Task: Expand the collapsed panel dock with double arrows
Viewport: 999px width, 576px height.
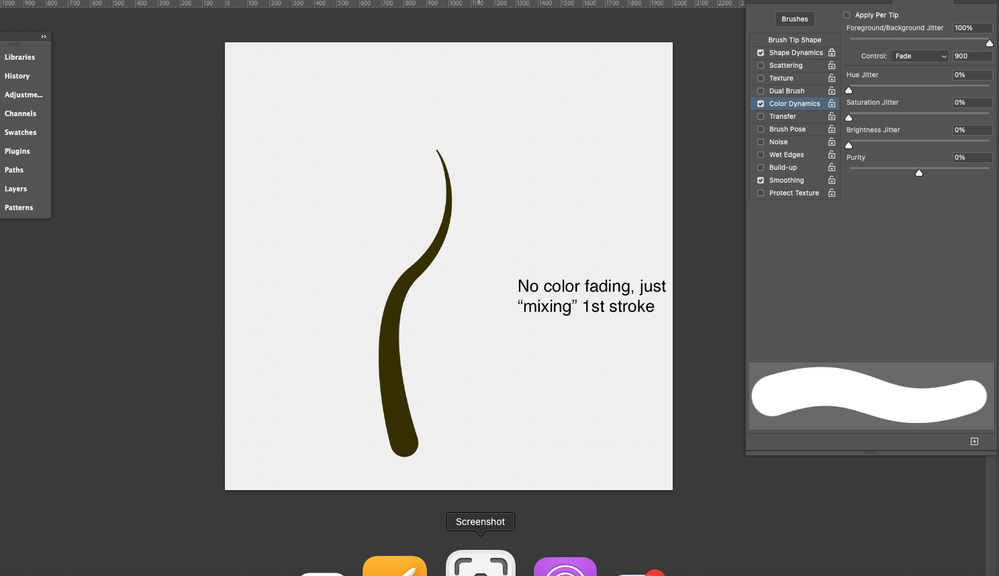Action: [x=44, y=37]
